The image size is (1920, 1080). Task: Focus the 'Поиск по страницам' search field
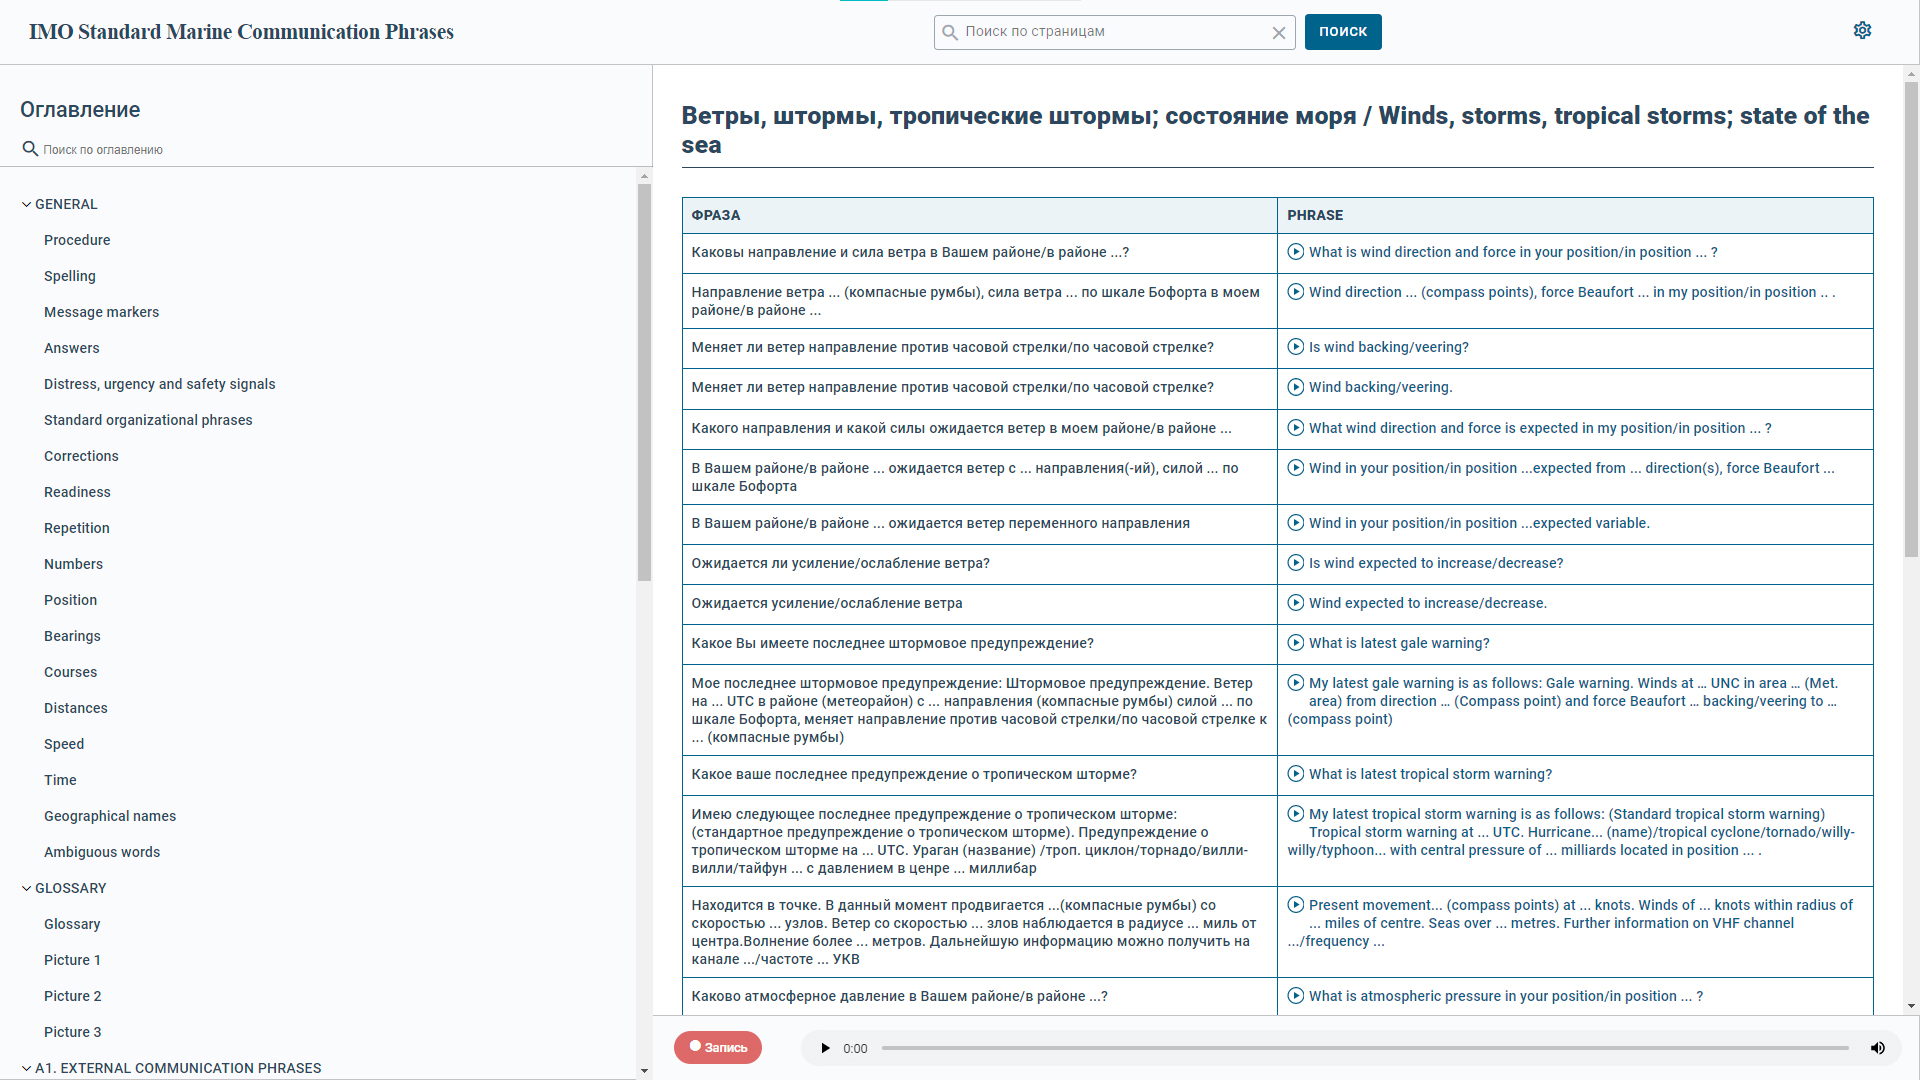(1114, 32)
